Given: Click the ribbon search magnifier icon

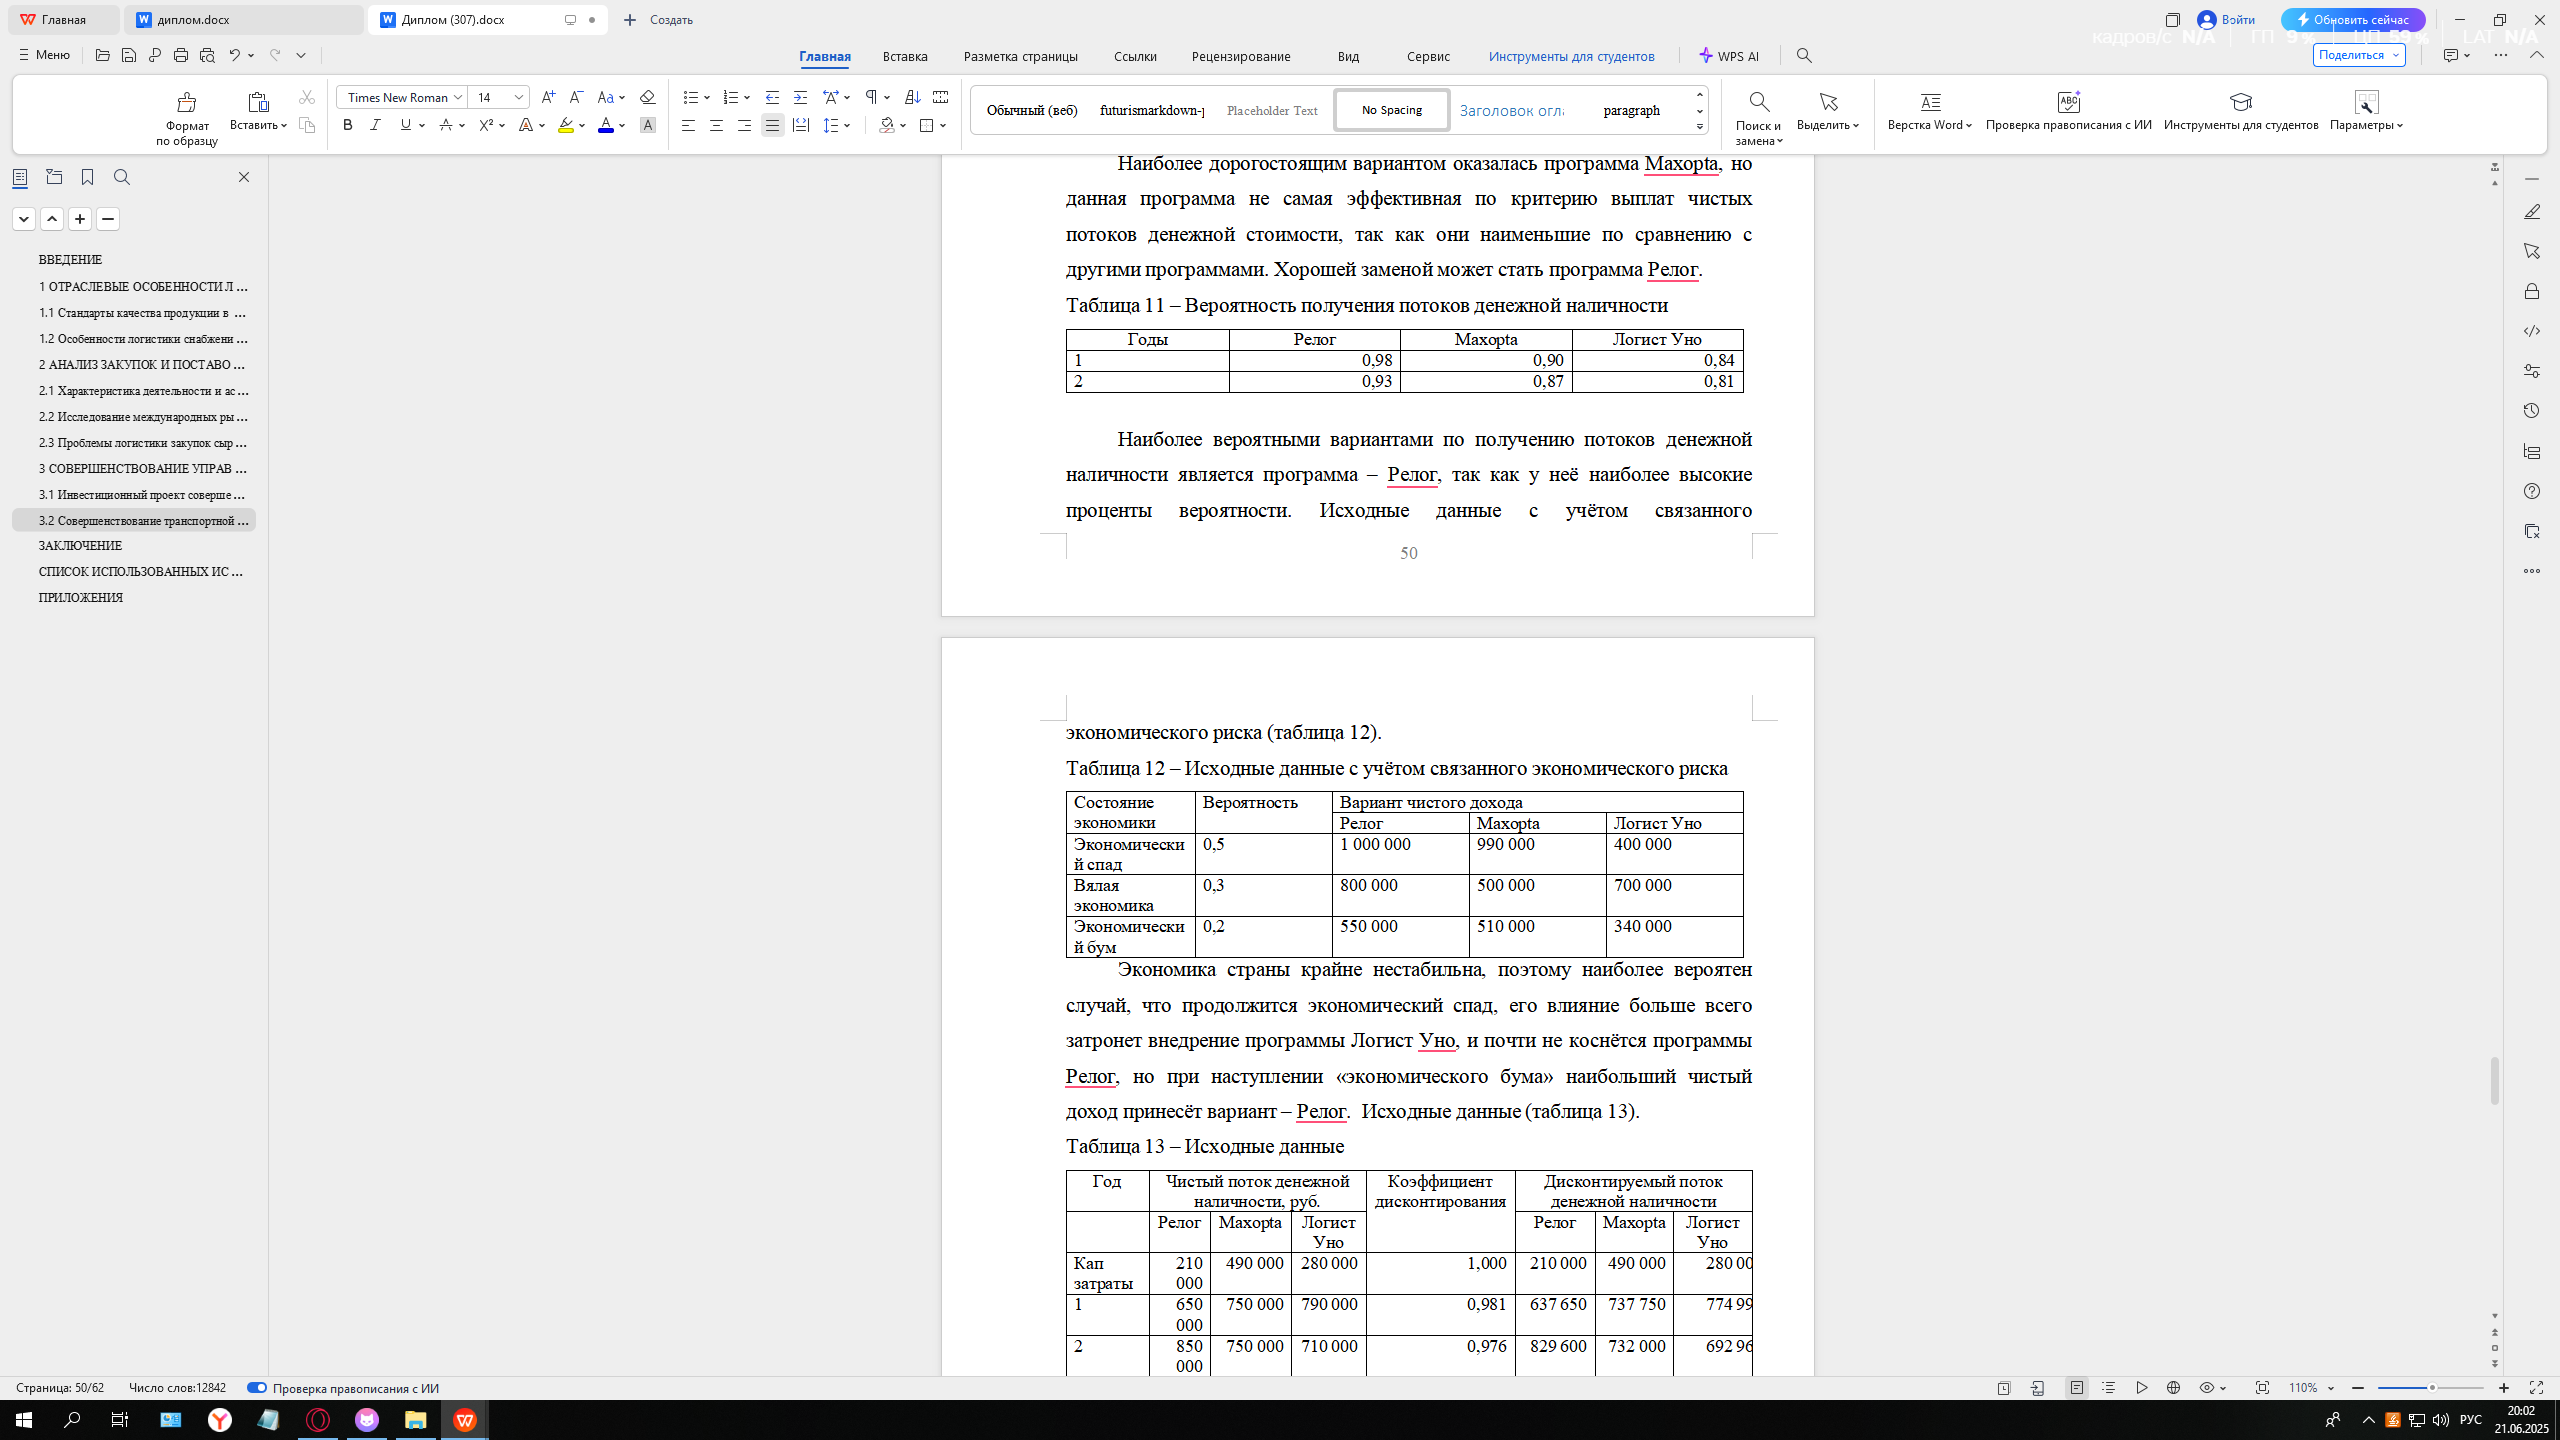Looking at the screenshot, I should [1804, 56].
